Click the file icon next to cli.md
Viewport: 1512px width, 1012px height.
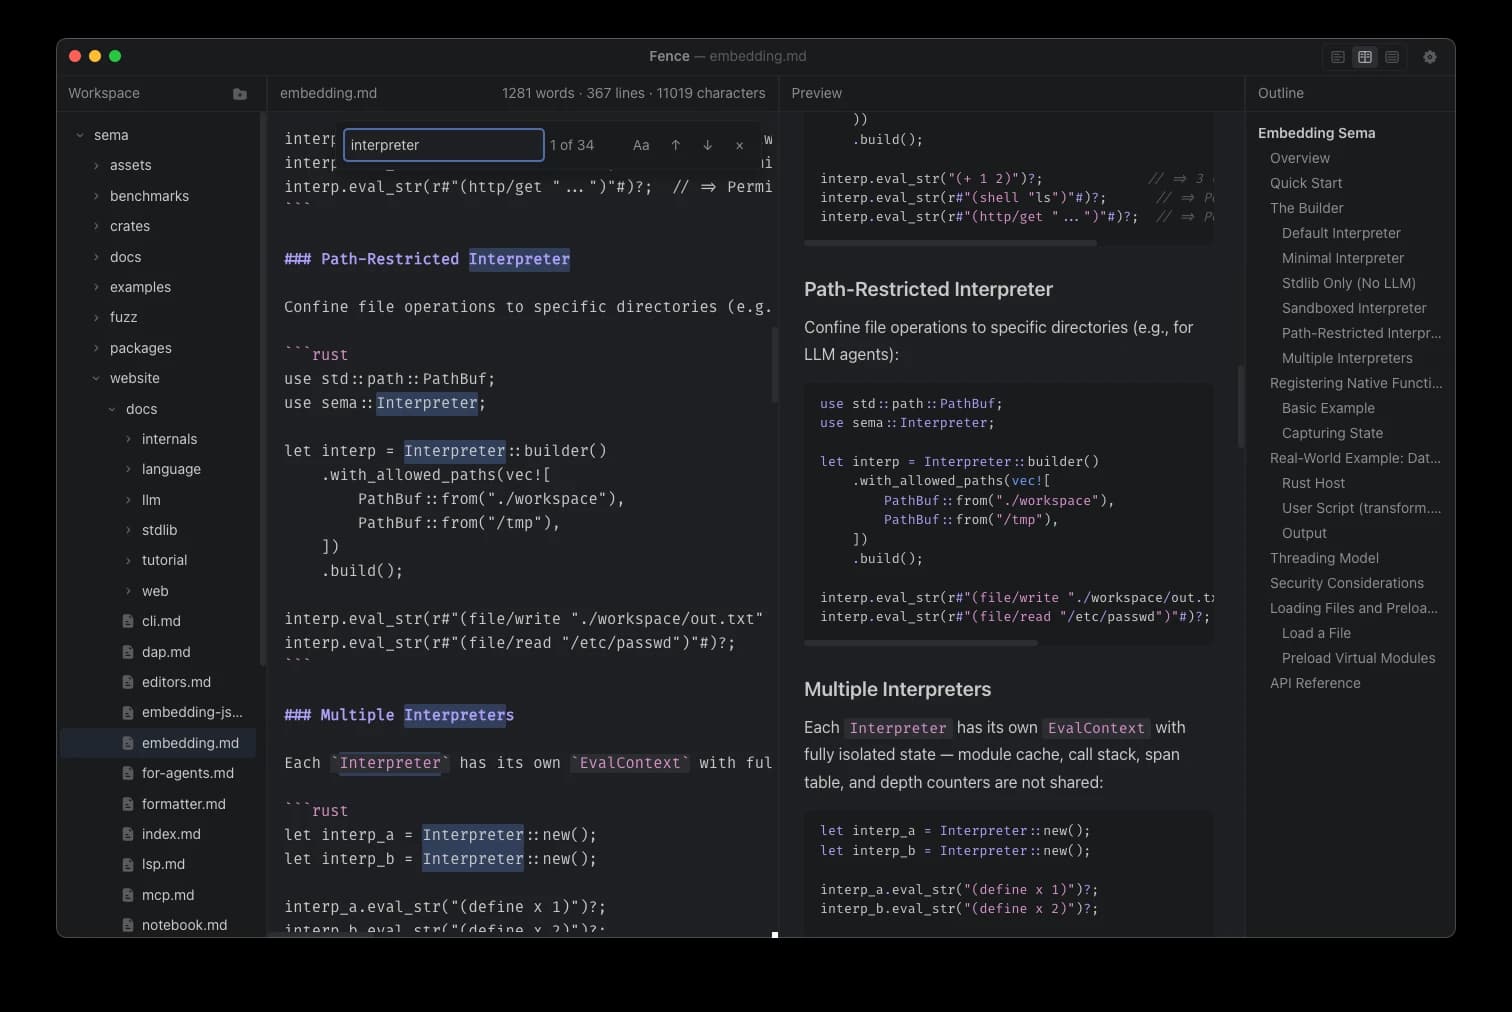point(128,621)
